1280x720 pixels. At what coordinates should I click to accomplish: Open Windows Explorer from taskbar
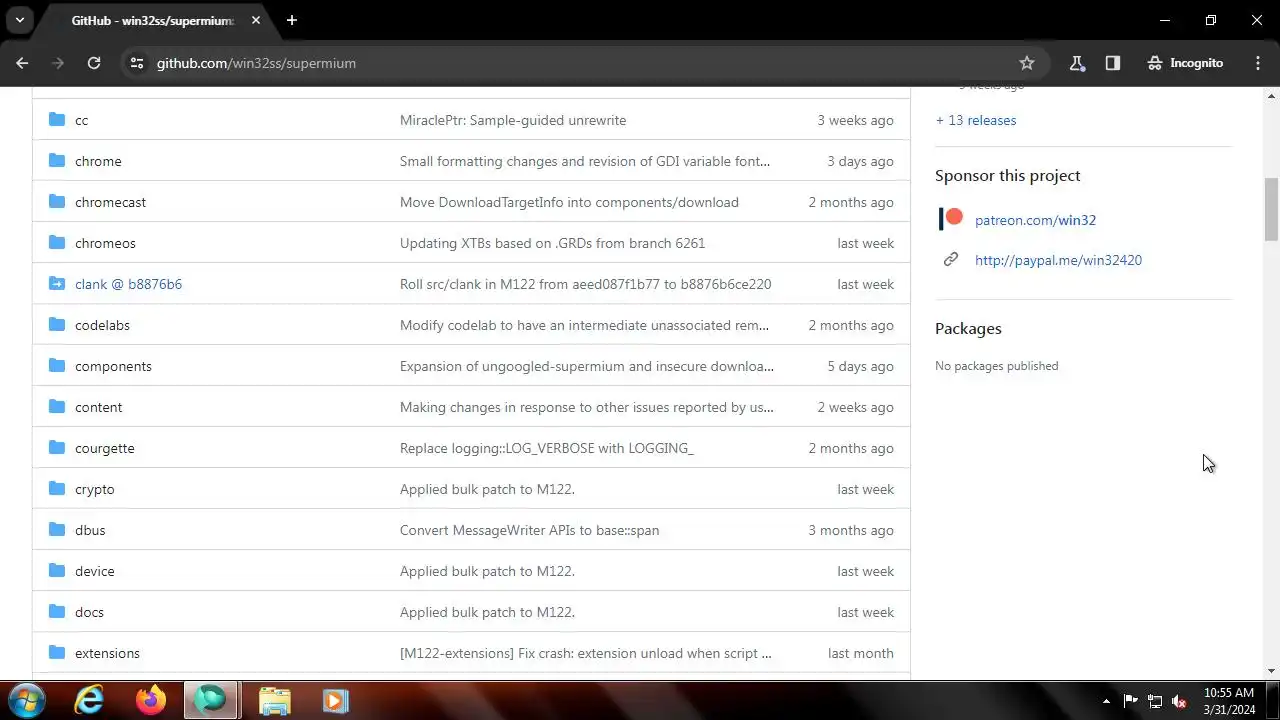coord(274,700)
